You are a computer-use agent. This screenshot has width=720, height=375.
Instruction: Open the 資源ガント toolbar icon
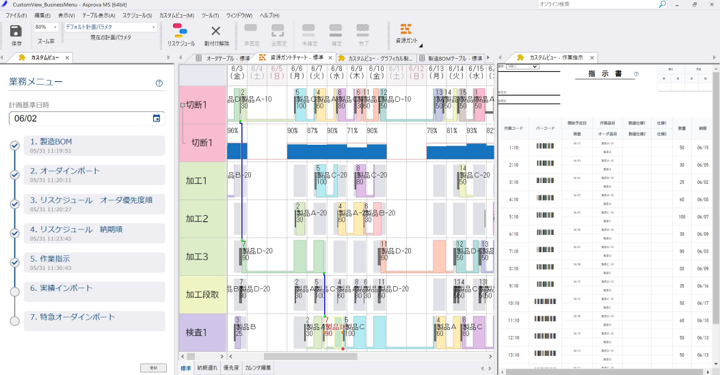406,29
